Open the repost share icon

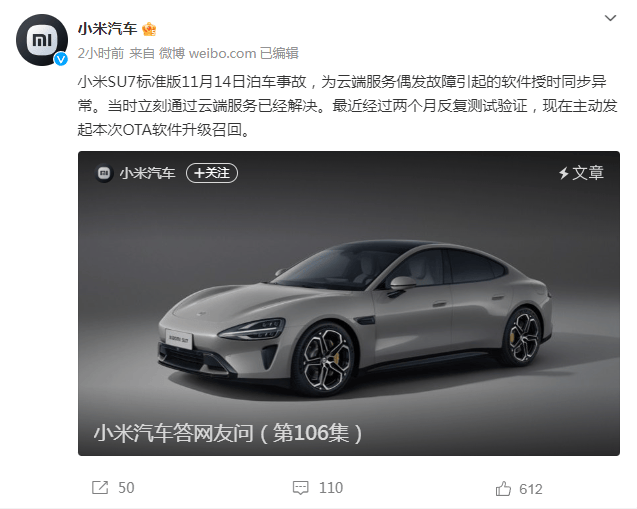(x=100, y=487)
